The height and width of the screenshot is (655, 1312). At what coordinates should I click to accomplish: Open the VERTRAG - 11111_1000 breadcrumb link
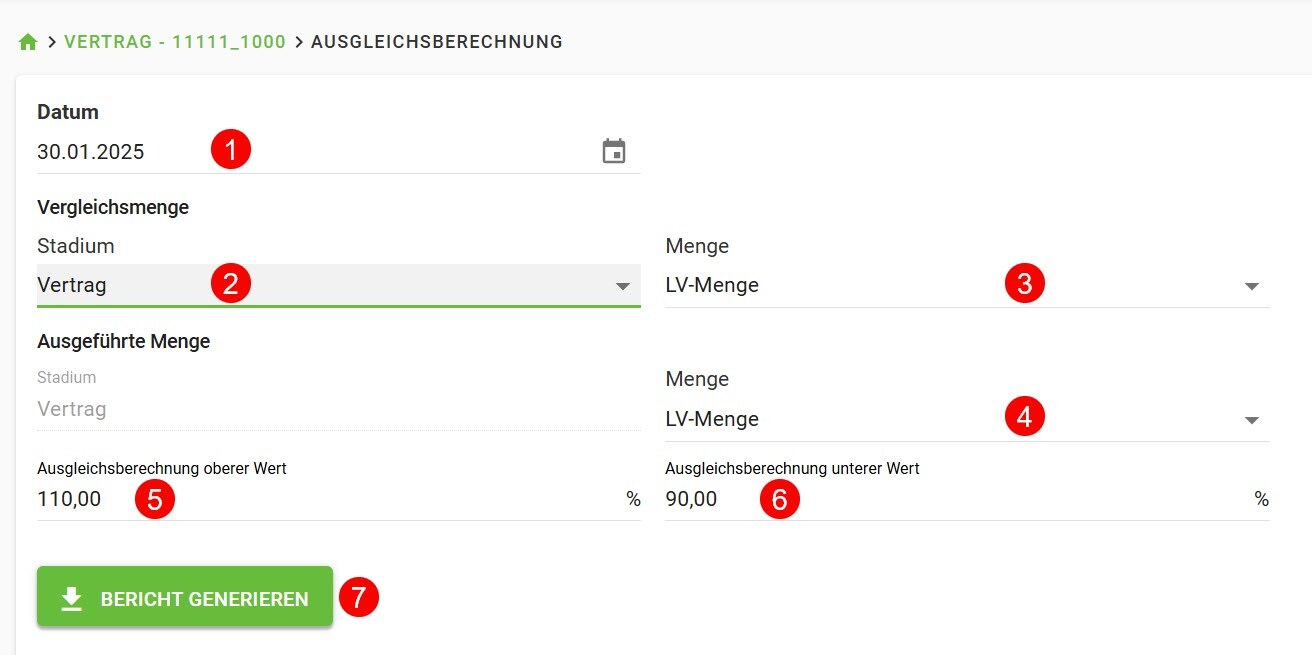[176, 42]
